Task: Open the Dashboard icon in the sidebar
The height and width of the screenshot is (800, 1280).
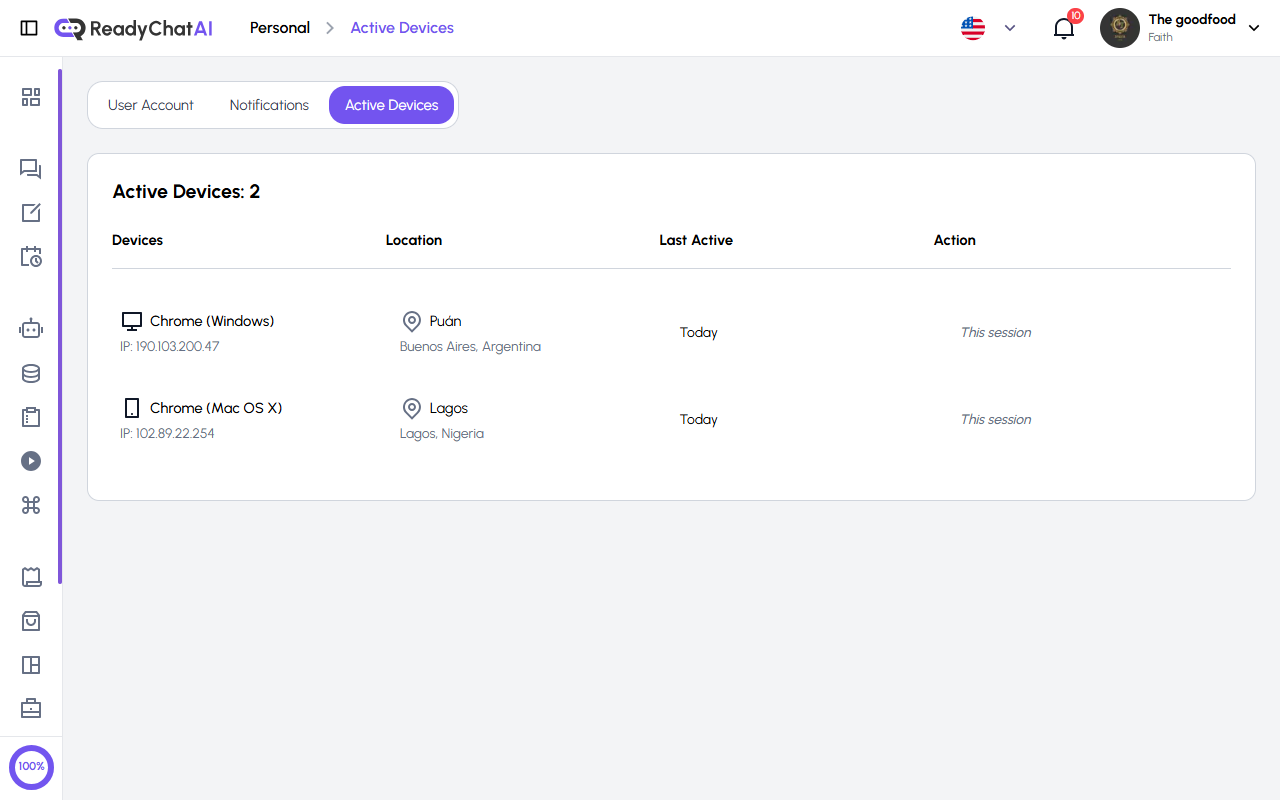Action: [x=31, y=97]
